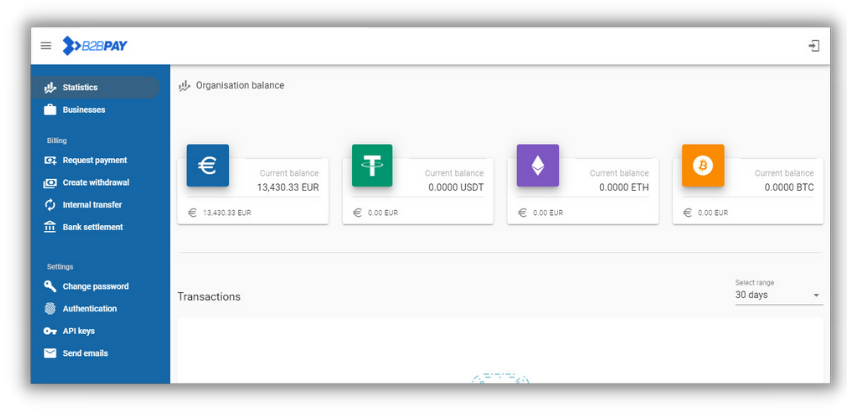Click the blue Euro currency tile

click(x=208, y=165)
